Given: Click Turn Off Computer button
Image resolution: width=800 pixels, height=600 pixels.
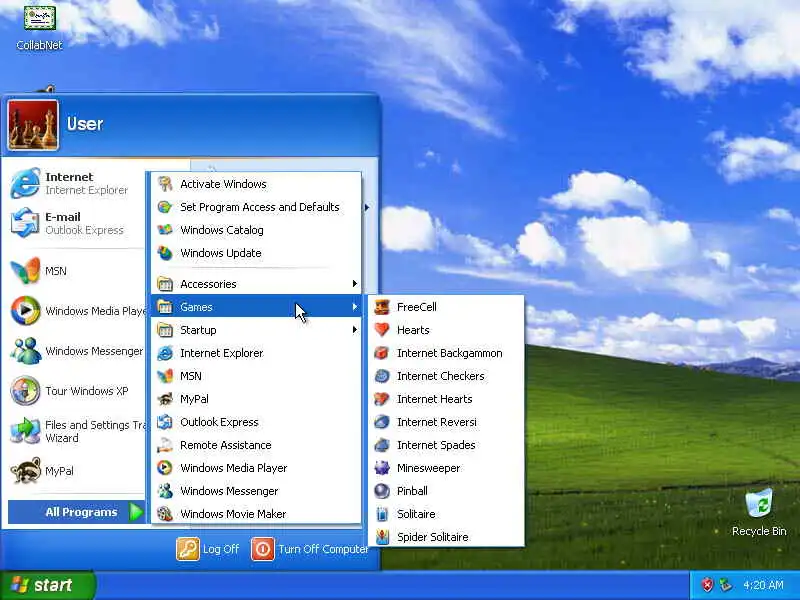Looking at the screenshot, I should (310, 549).
